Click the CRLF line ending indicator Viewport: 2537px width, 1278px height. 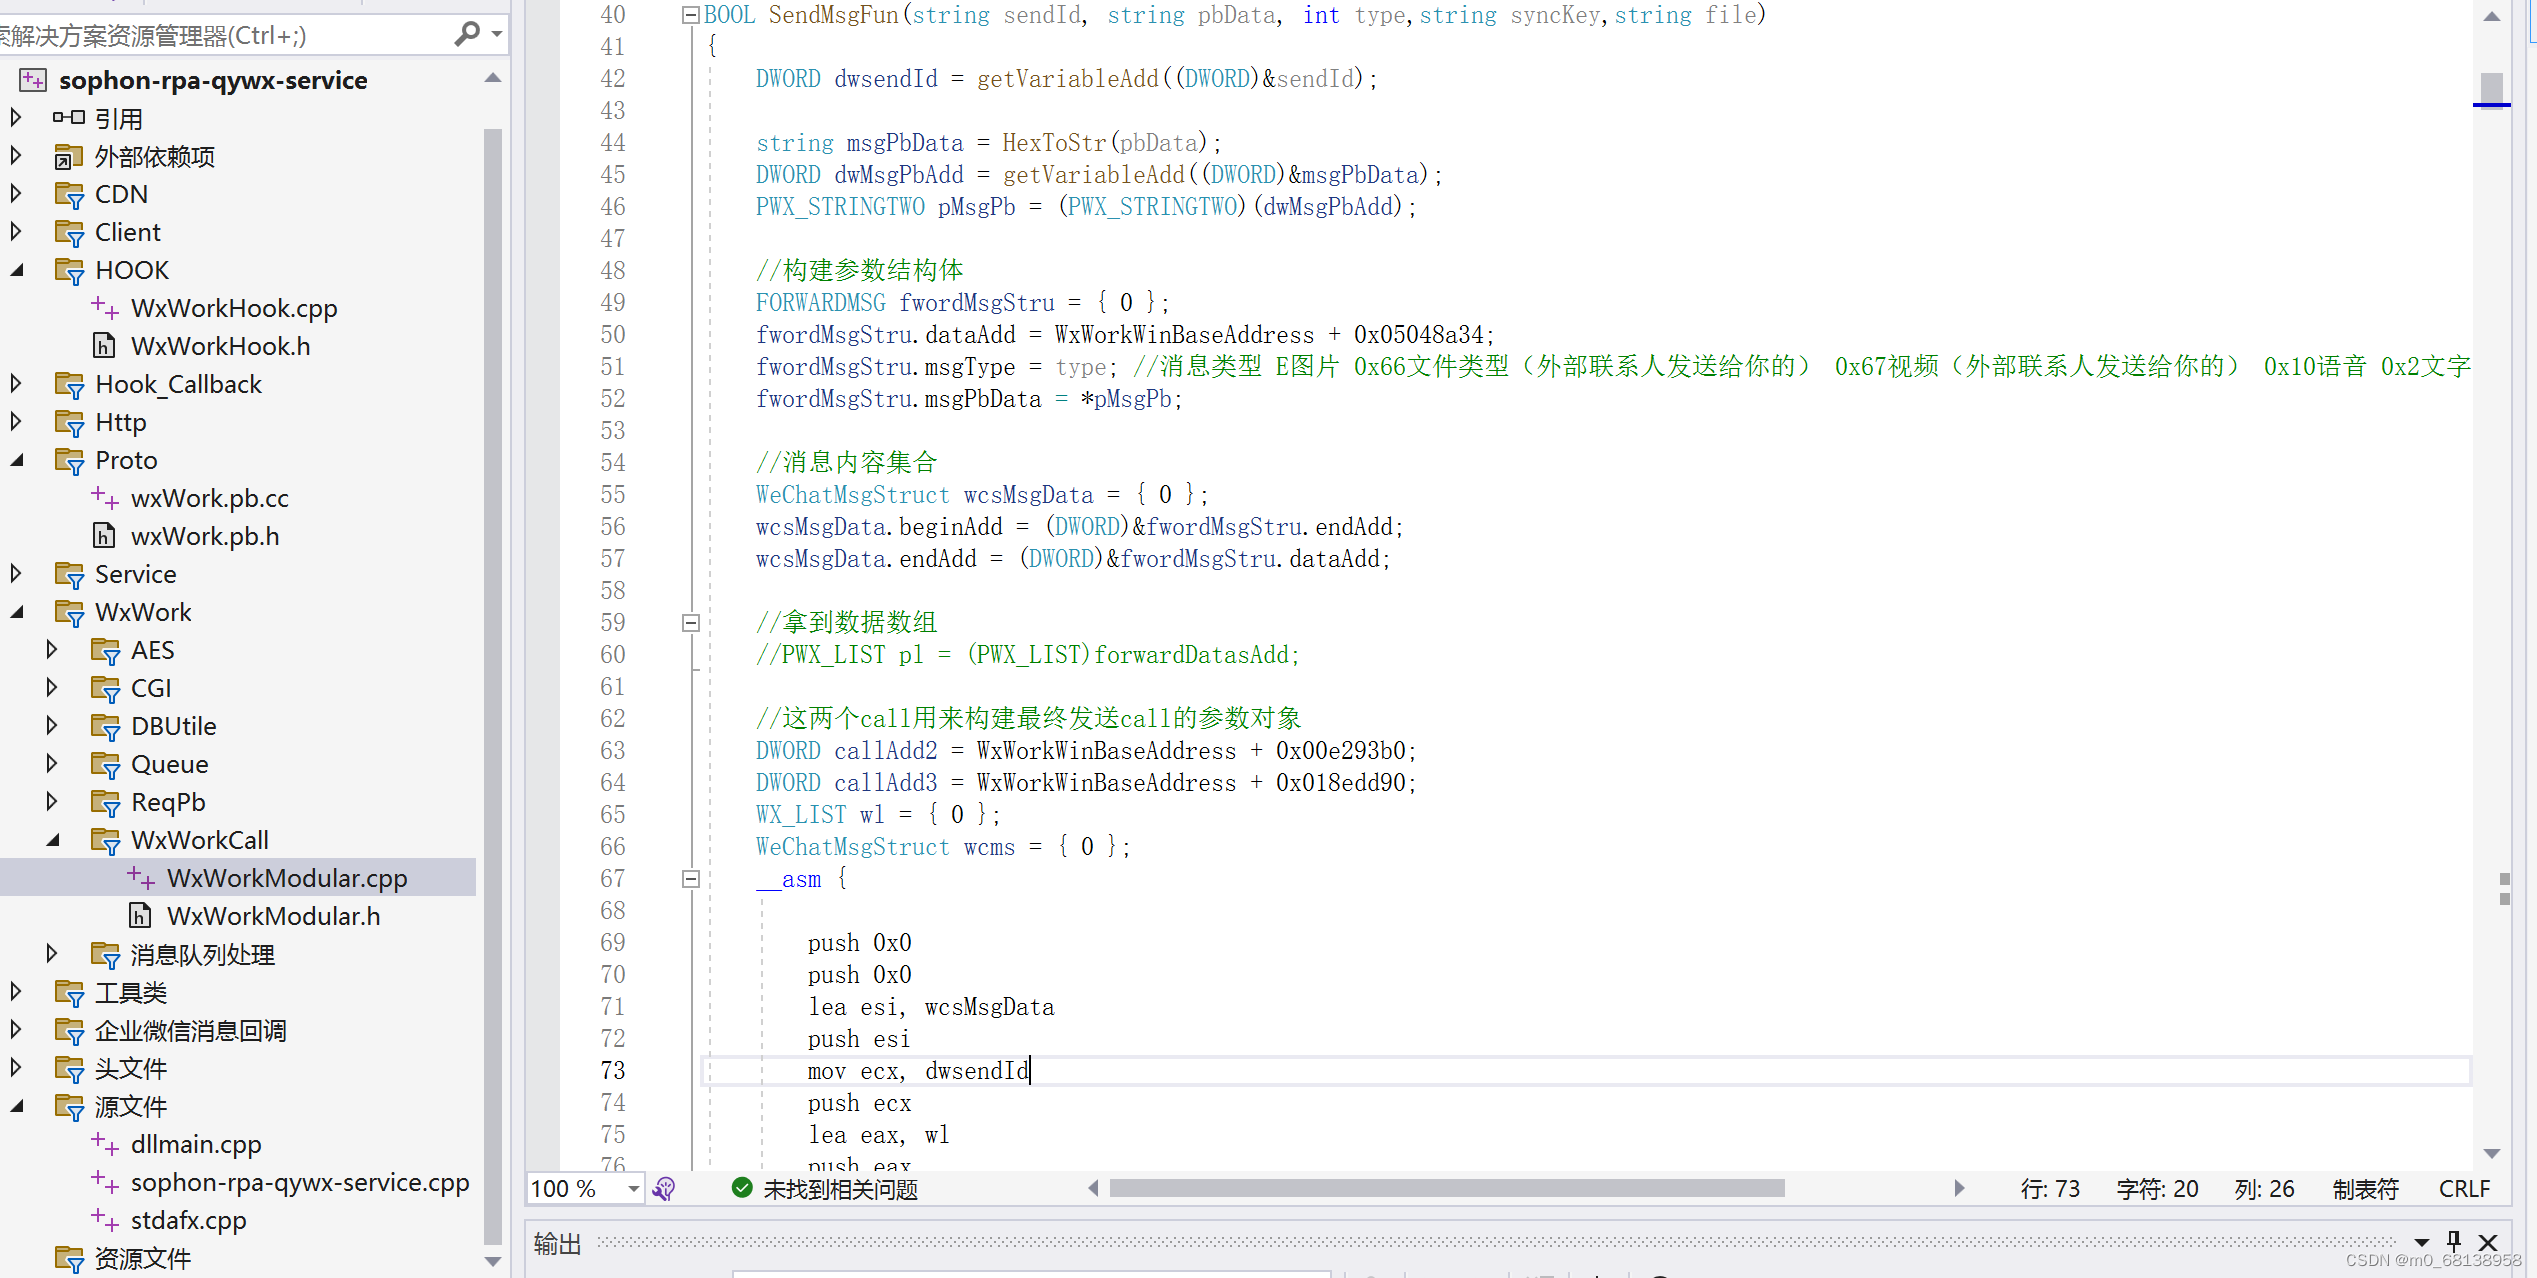(2463, 1189)
